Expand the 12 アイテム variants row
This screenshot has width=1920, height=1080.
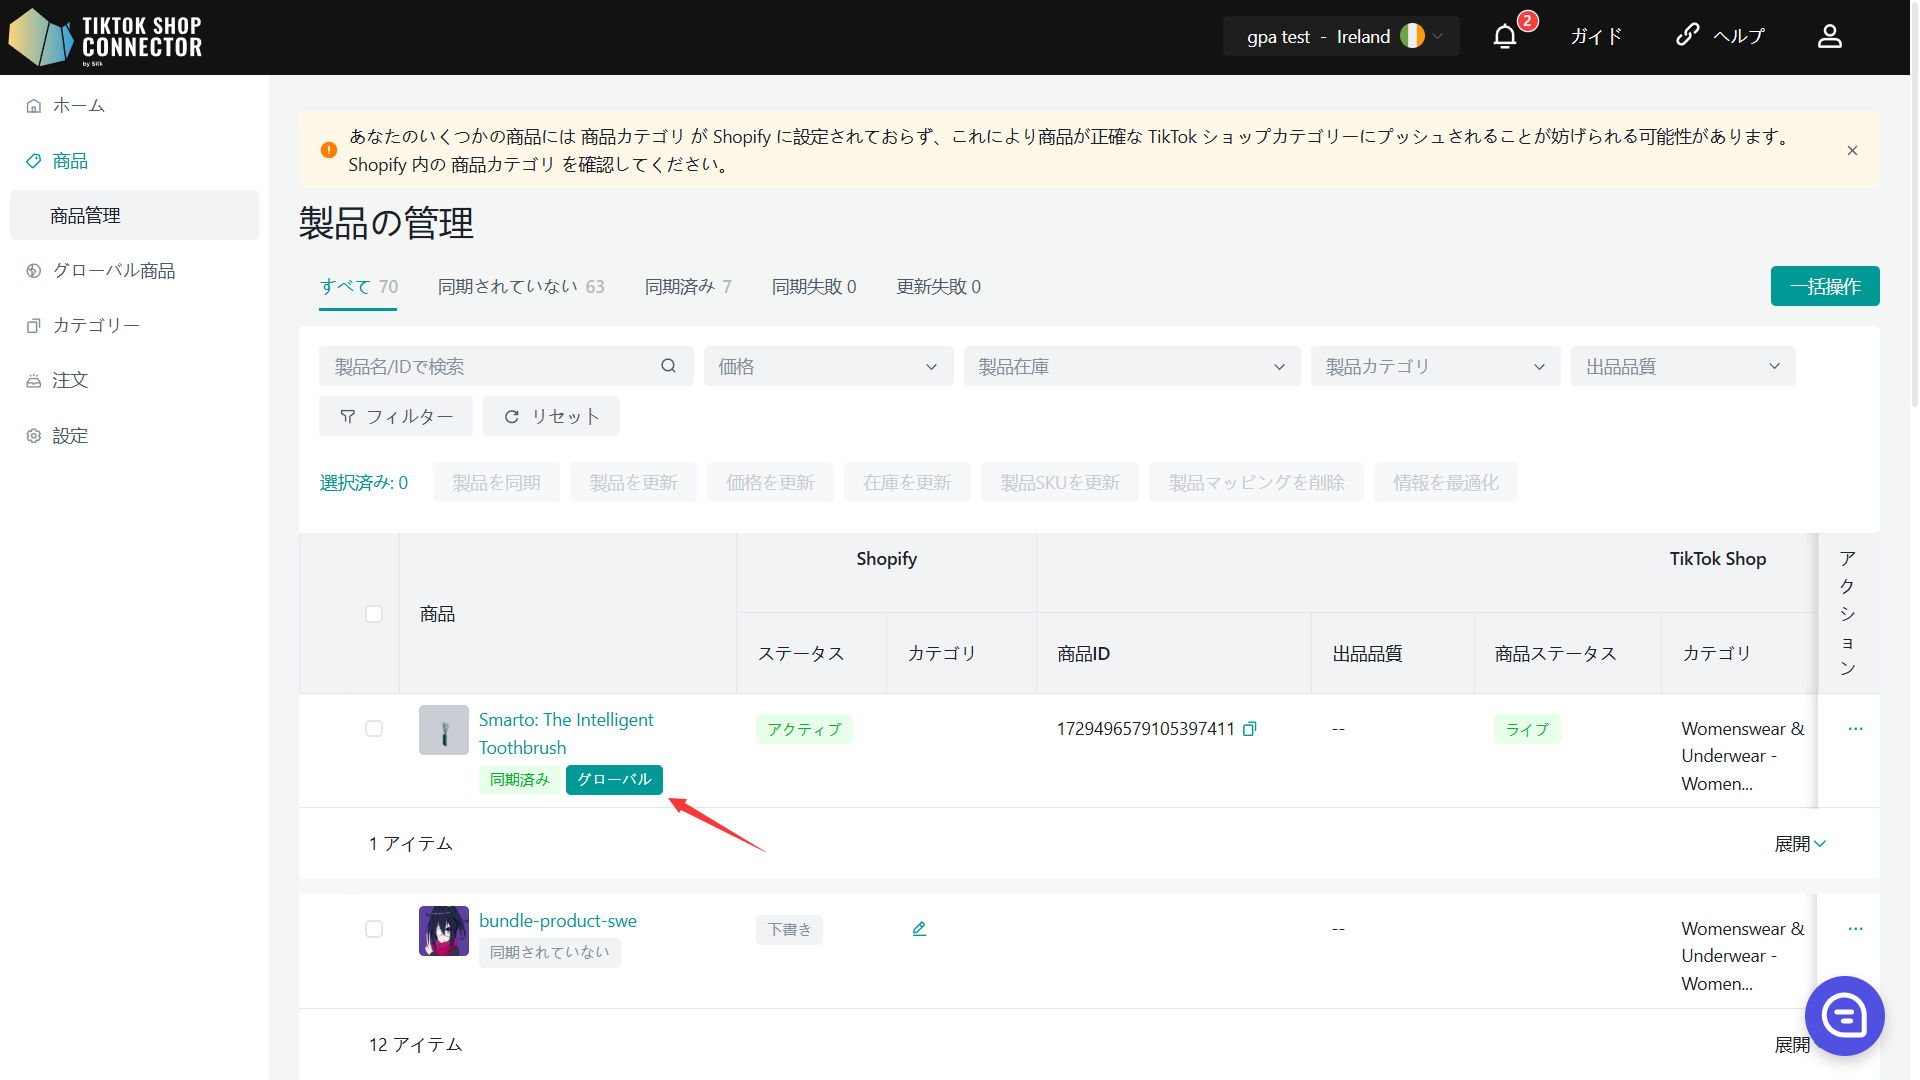tap(1792, 1045)
